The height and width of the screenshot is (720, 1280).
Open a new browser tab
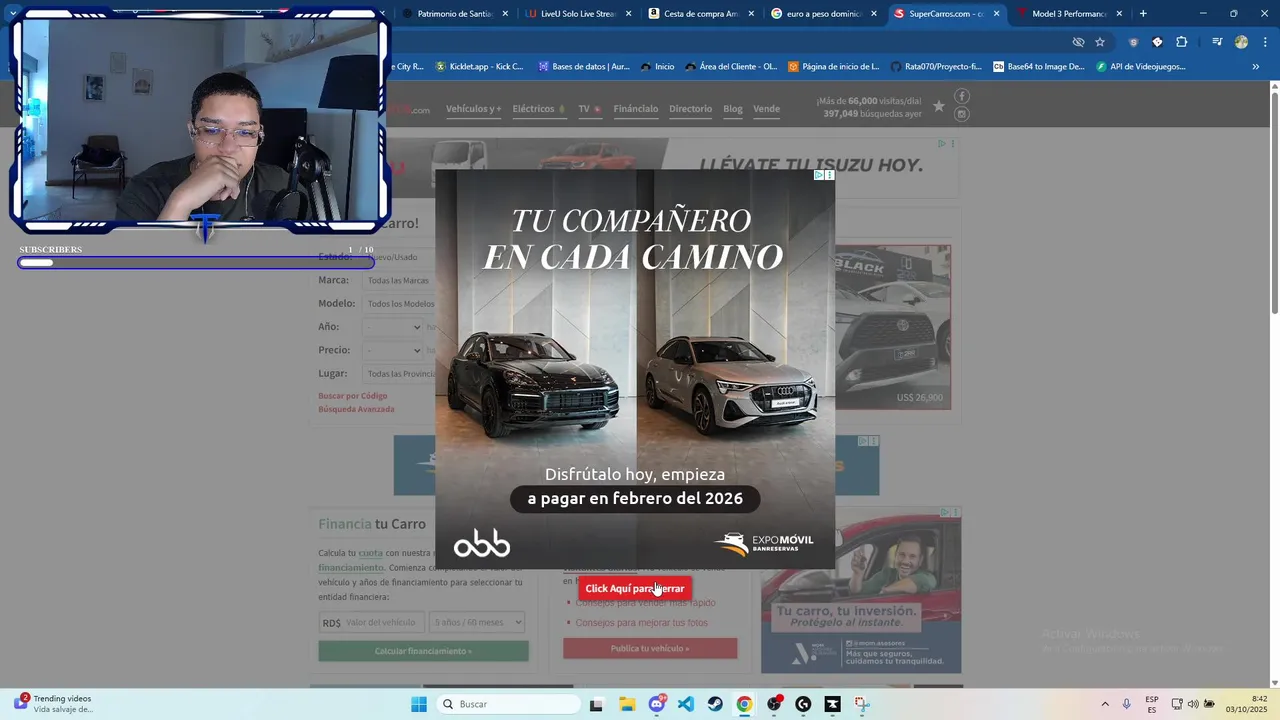1143,14
